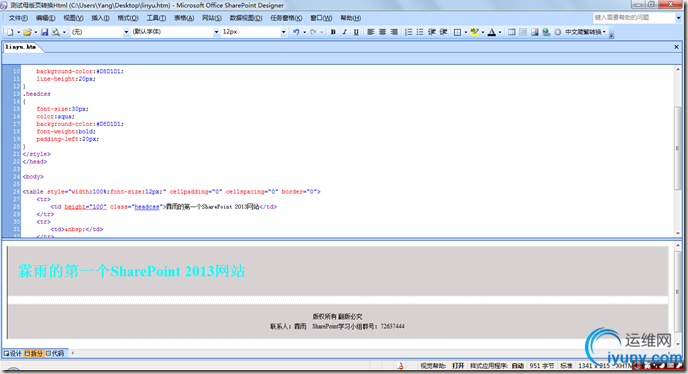This screenshot has height=374, width=688.
Task: Expand the Borders dropdown arrow
Action: [466, 32]
